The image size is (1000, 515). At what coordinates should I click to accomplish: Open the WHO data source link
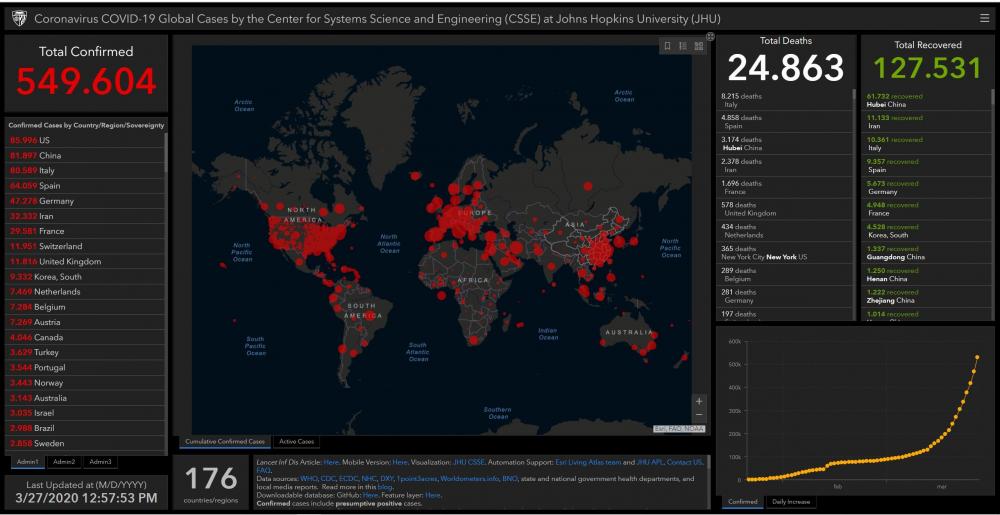[308, 479]
